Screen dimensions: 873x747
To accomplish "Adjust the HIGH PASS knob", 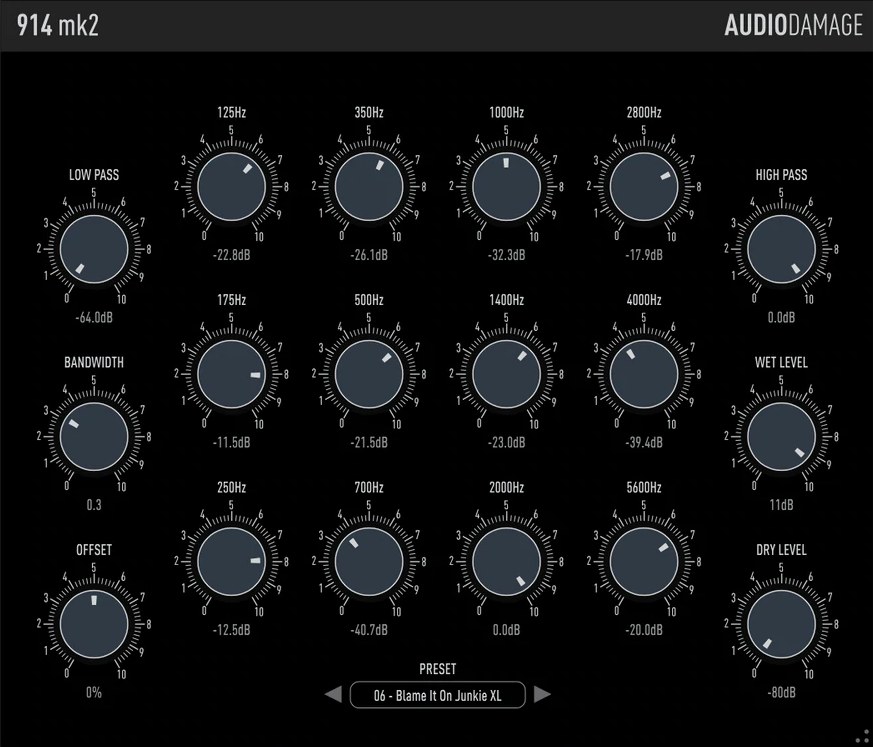I will (x=780, y=248).
